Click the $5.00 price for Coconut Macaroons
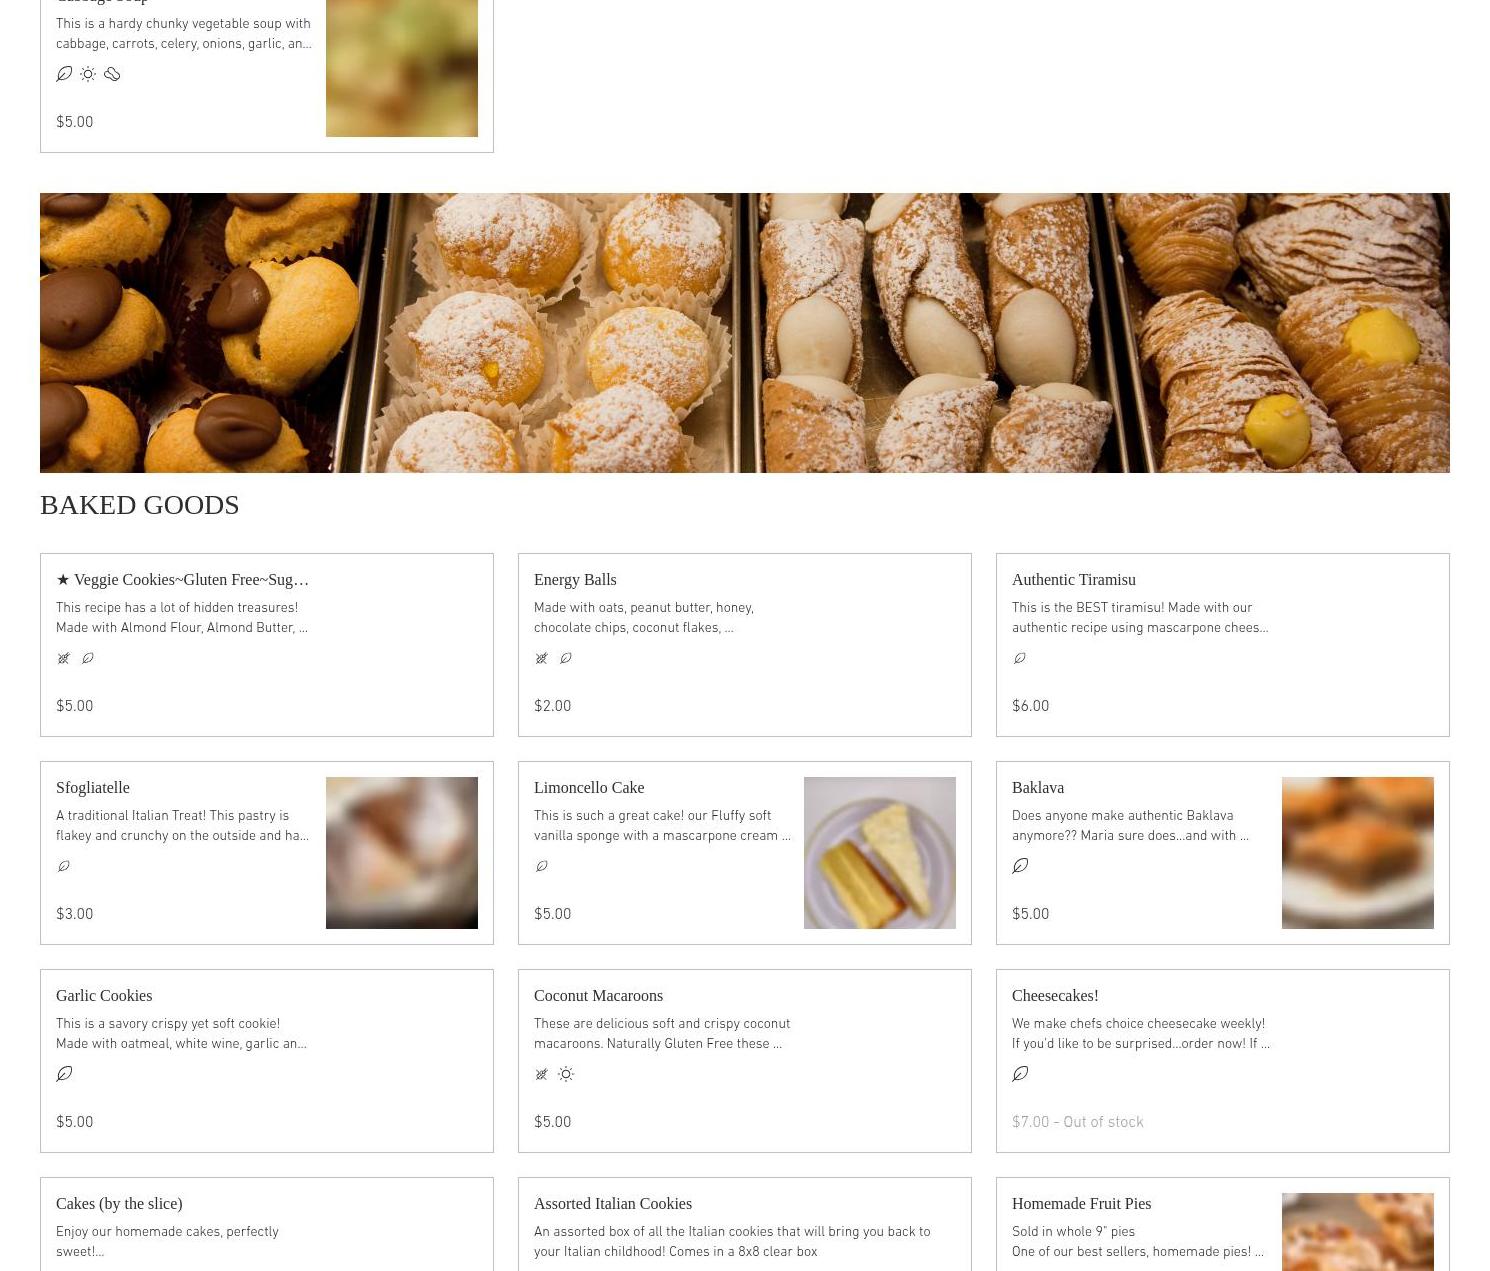Screen dimensions: 1490x1271 553,1122
